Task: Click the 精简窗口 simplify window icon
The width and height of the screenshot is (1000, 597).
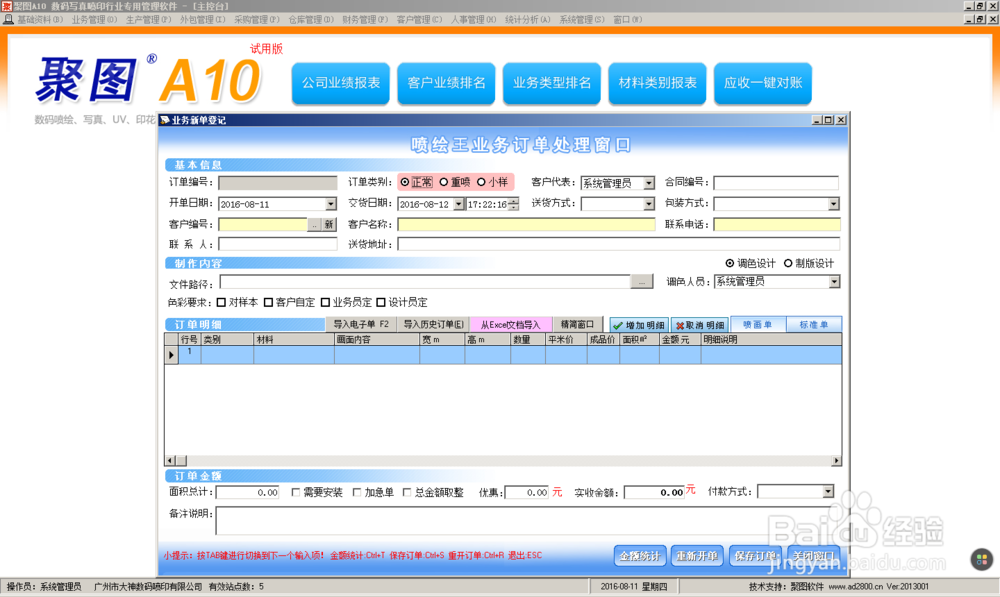Action: pyautogui.click(x=576, y=324)
